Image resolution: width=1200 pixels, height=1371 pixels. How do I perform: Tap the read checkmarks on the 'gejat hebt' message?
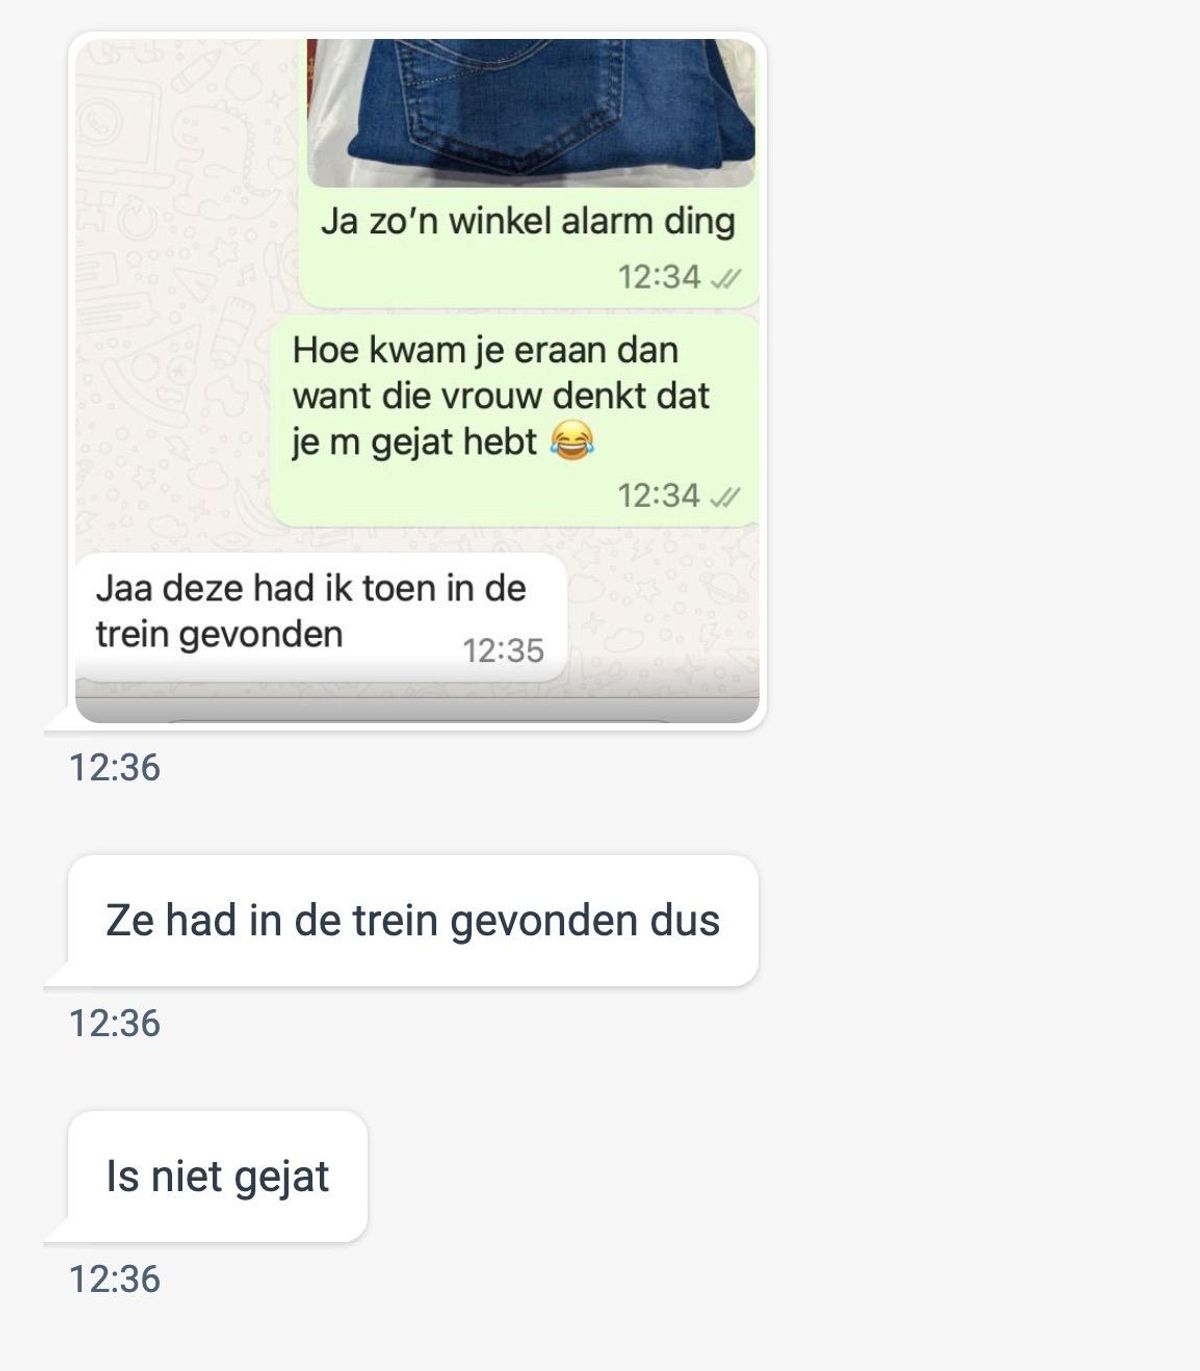coord(725,497)
